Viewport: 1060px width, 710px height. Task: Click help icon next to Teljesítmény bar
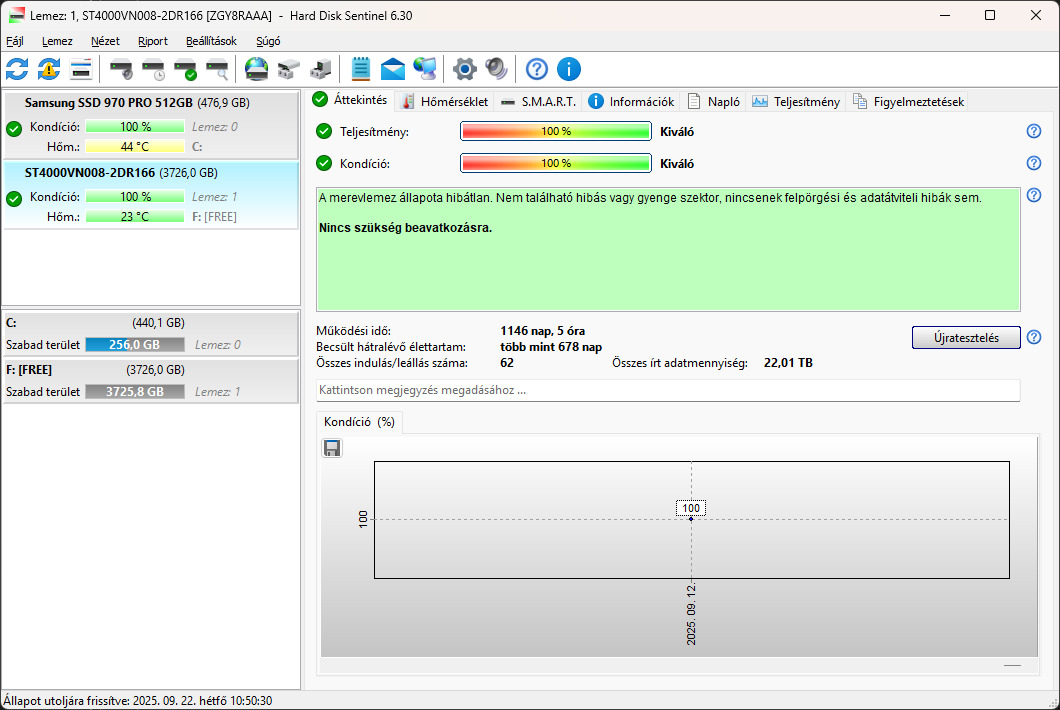tap(1034, 131)
